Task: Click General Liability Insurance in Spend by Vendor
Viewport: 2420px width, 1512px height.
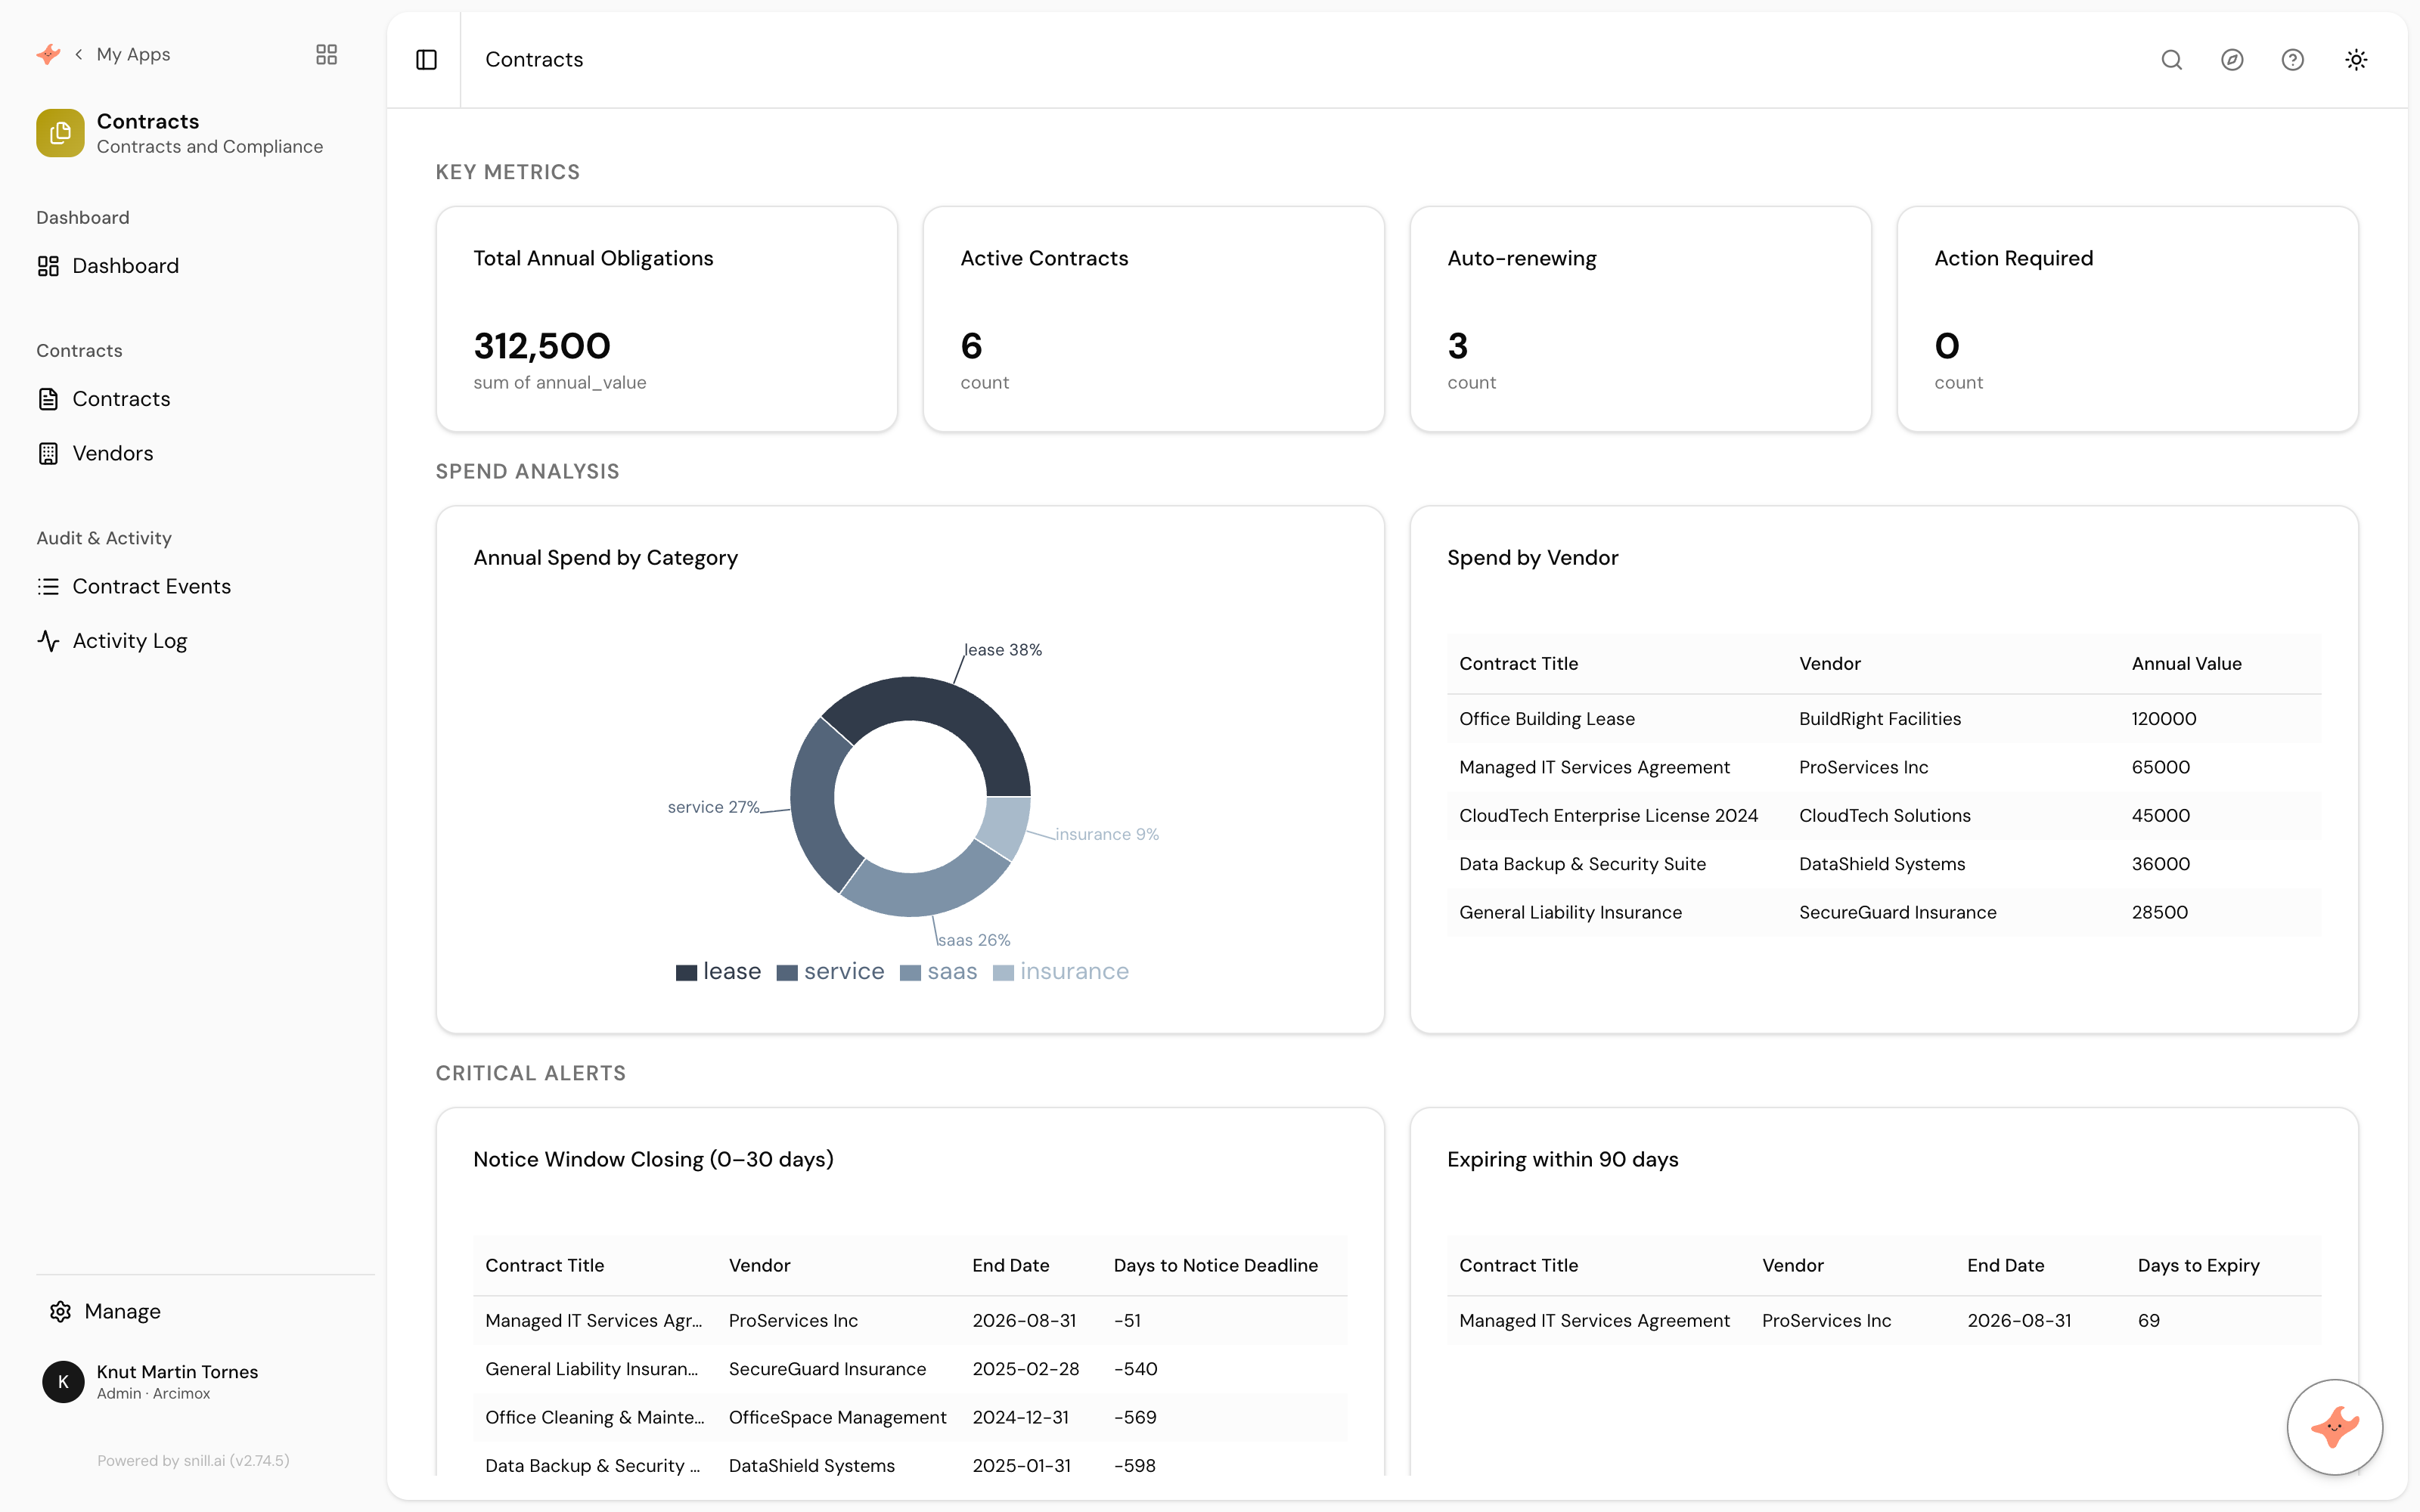Action: click(1570, 913)
